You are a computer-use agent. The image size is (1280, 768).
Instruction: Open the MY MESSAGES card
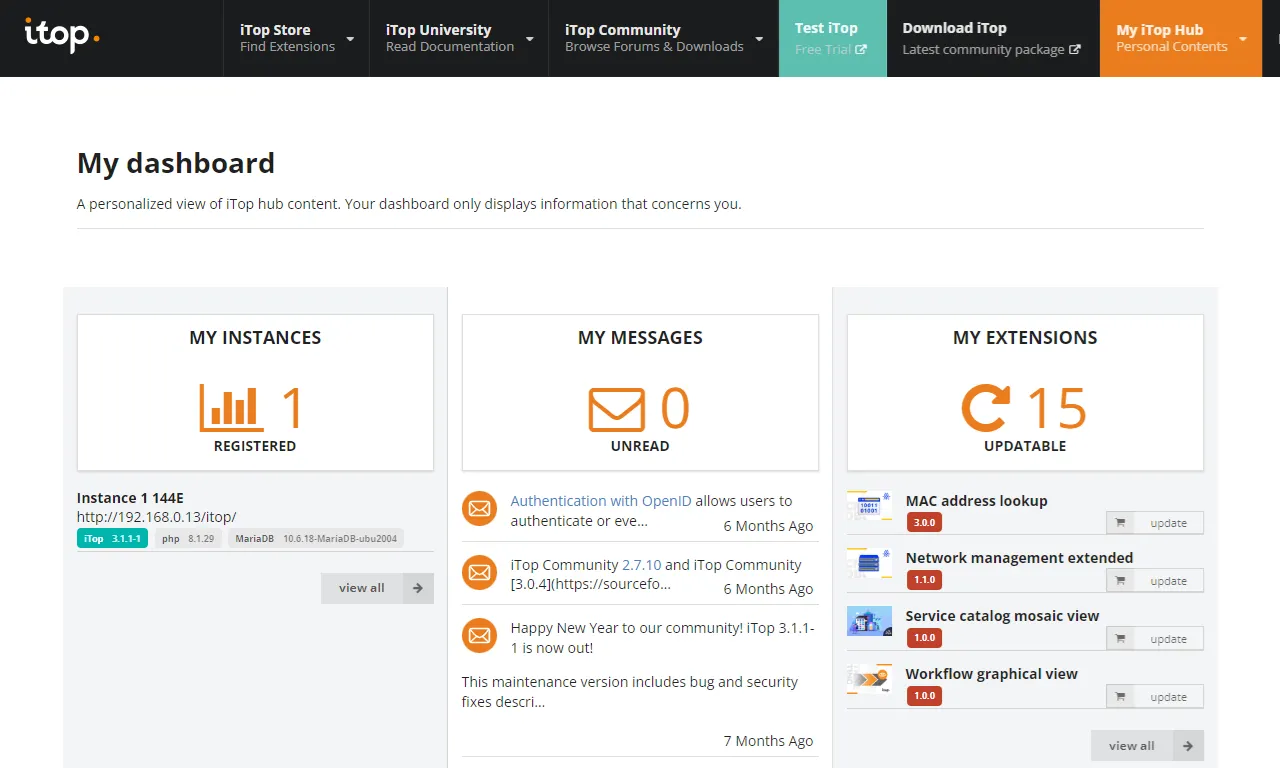[x=640, y=393]
